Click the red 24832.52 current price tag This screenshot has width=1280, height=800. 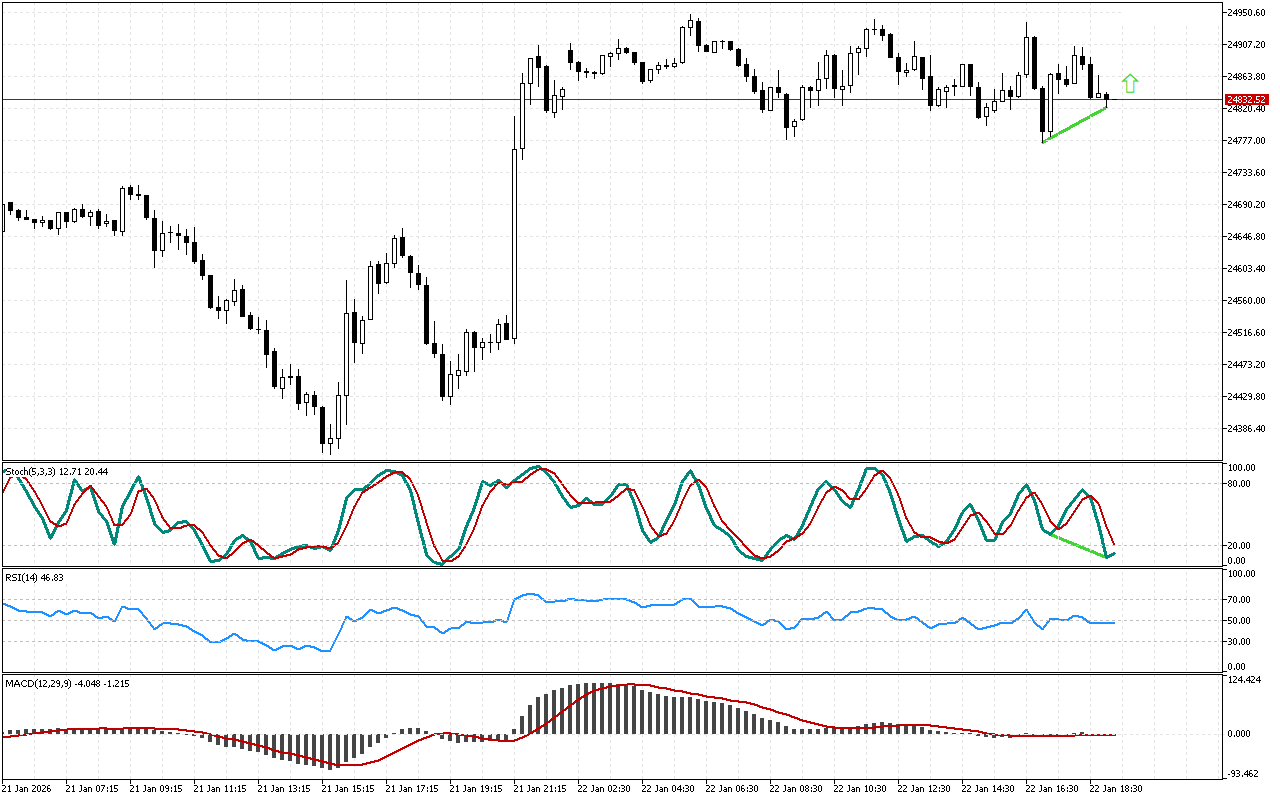tap(1246, 100)
